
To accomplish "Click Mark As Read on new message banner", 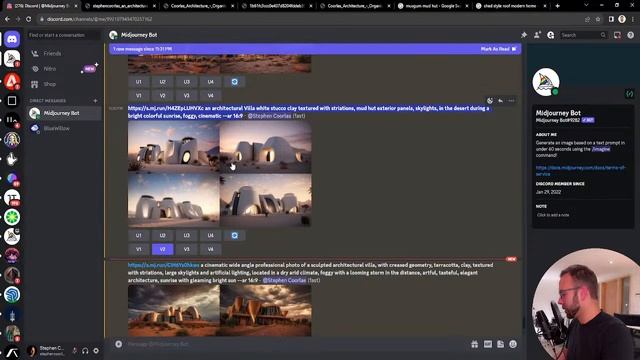I will coord(498,49).
